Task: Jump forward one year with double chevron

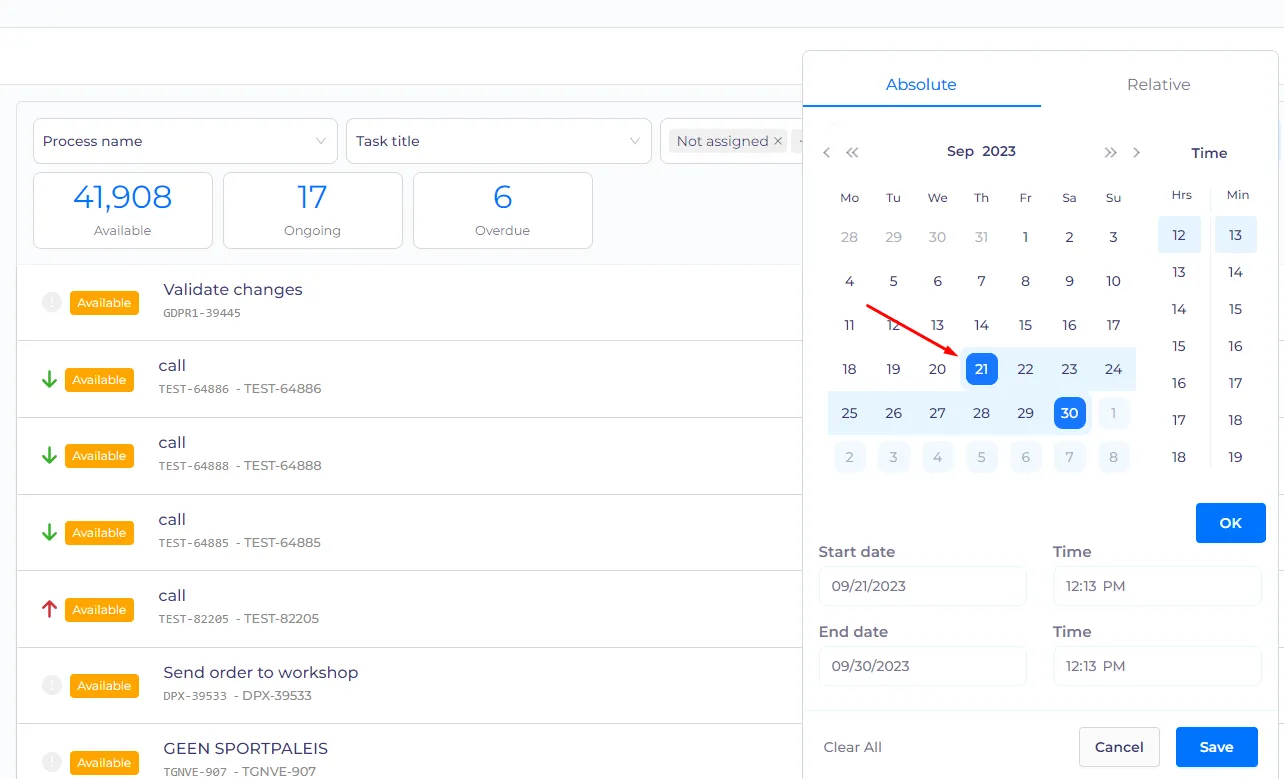Action: click(1110, 153)
